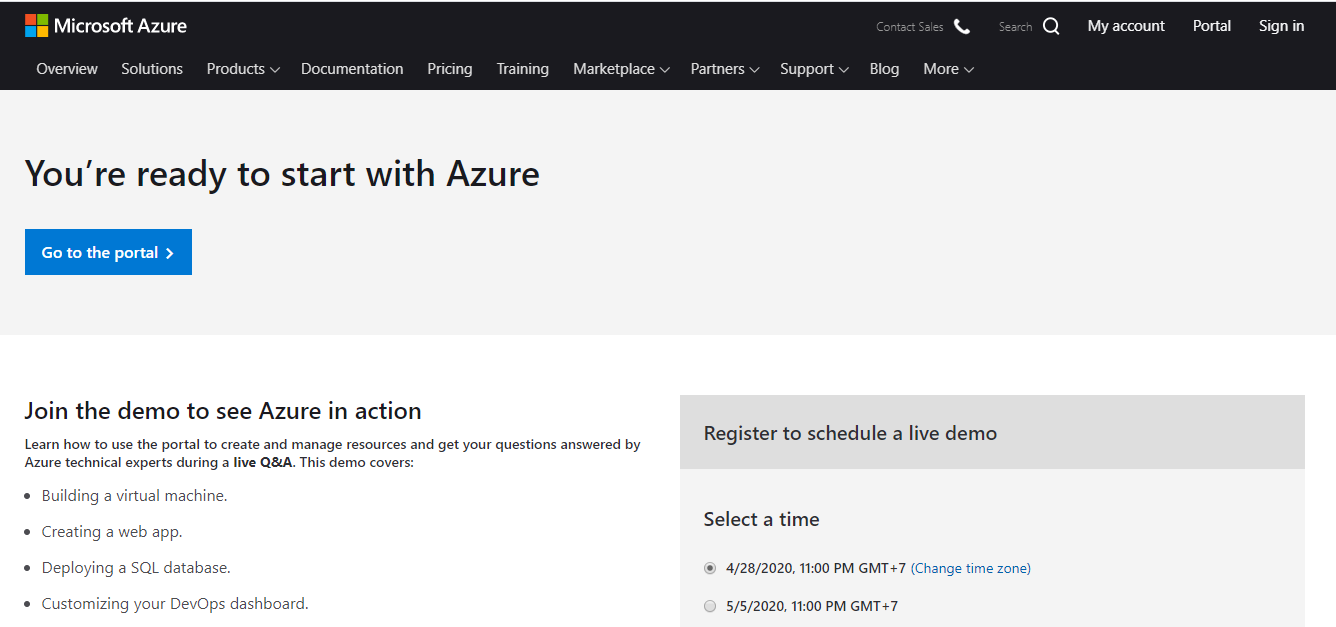Navigate to the Pricing page
Screen dimensions: 1336x627
(450, 69)
